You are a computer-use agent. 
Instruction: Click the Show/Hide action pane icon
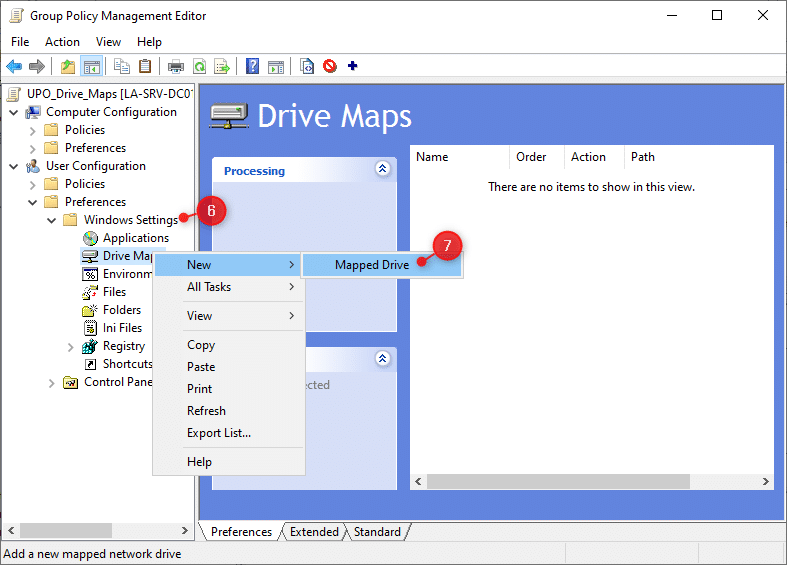pyautogui.click(x=276, y=66)
